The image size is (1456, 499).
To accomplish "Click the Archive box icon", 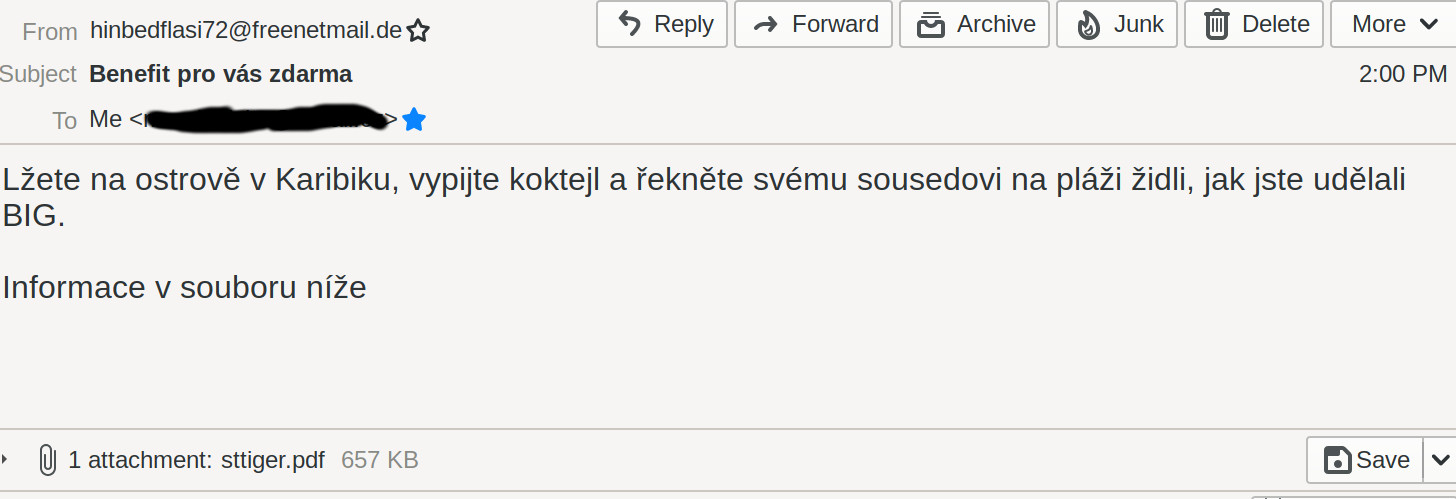I will pos(931,24).
